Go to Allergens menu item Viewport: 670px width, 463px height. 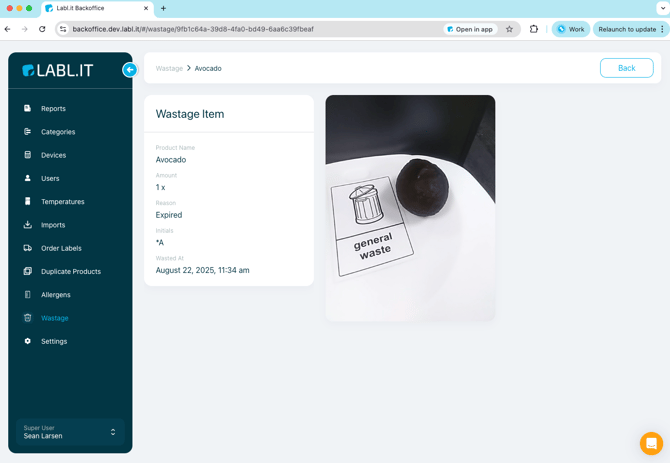56,295
